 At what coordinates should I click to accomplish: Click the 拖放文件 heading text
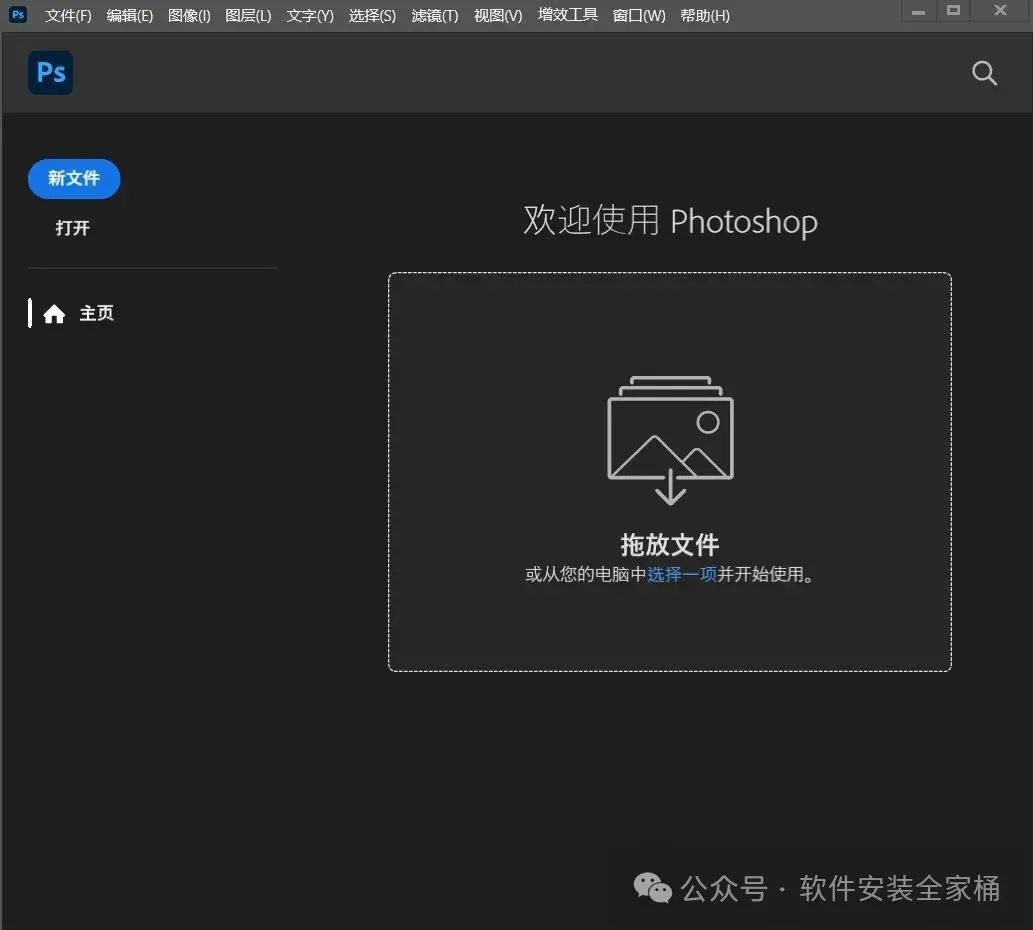coord(669,545)
